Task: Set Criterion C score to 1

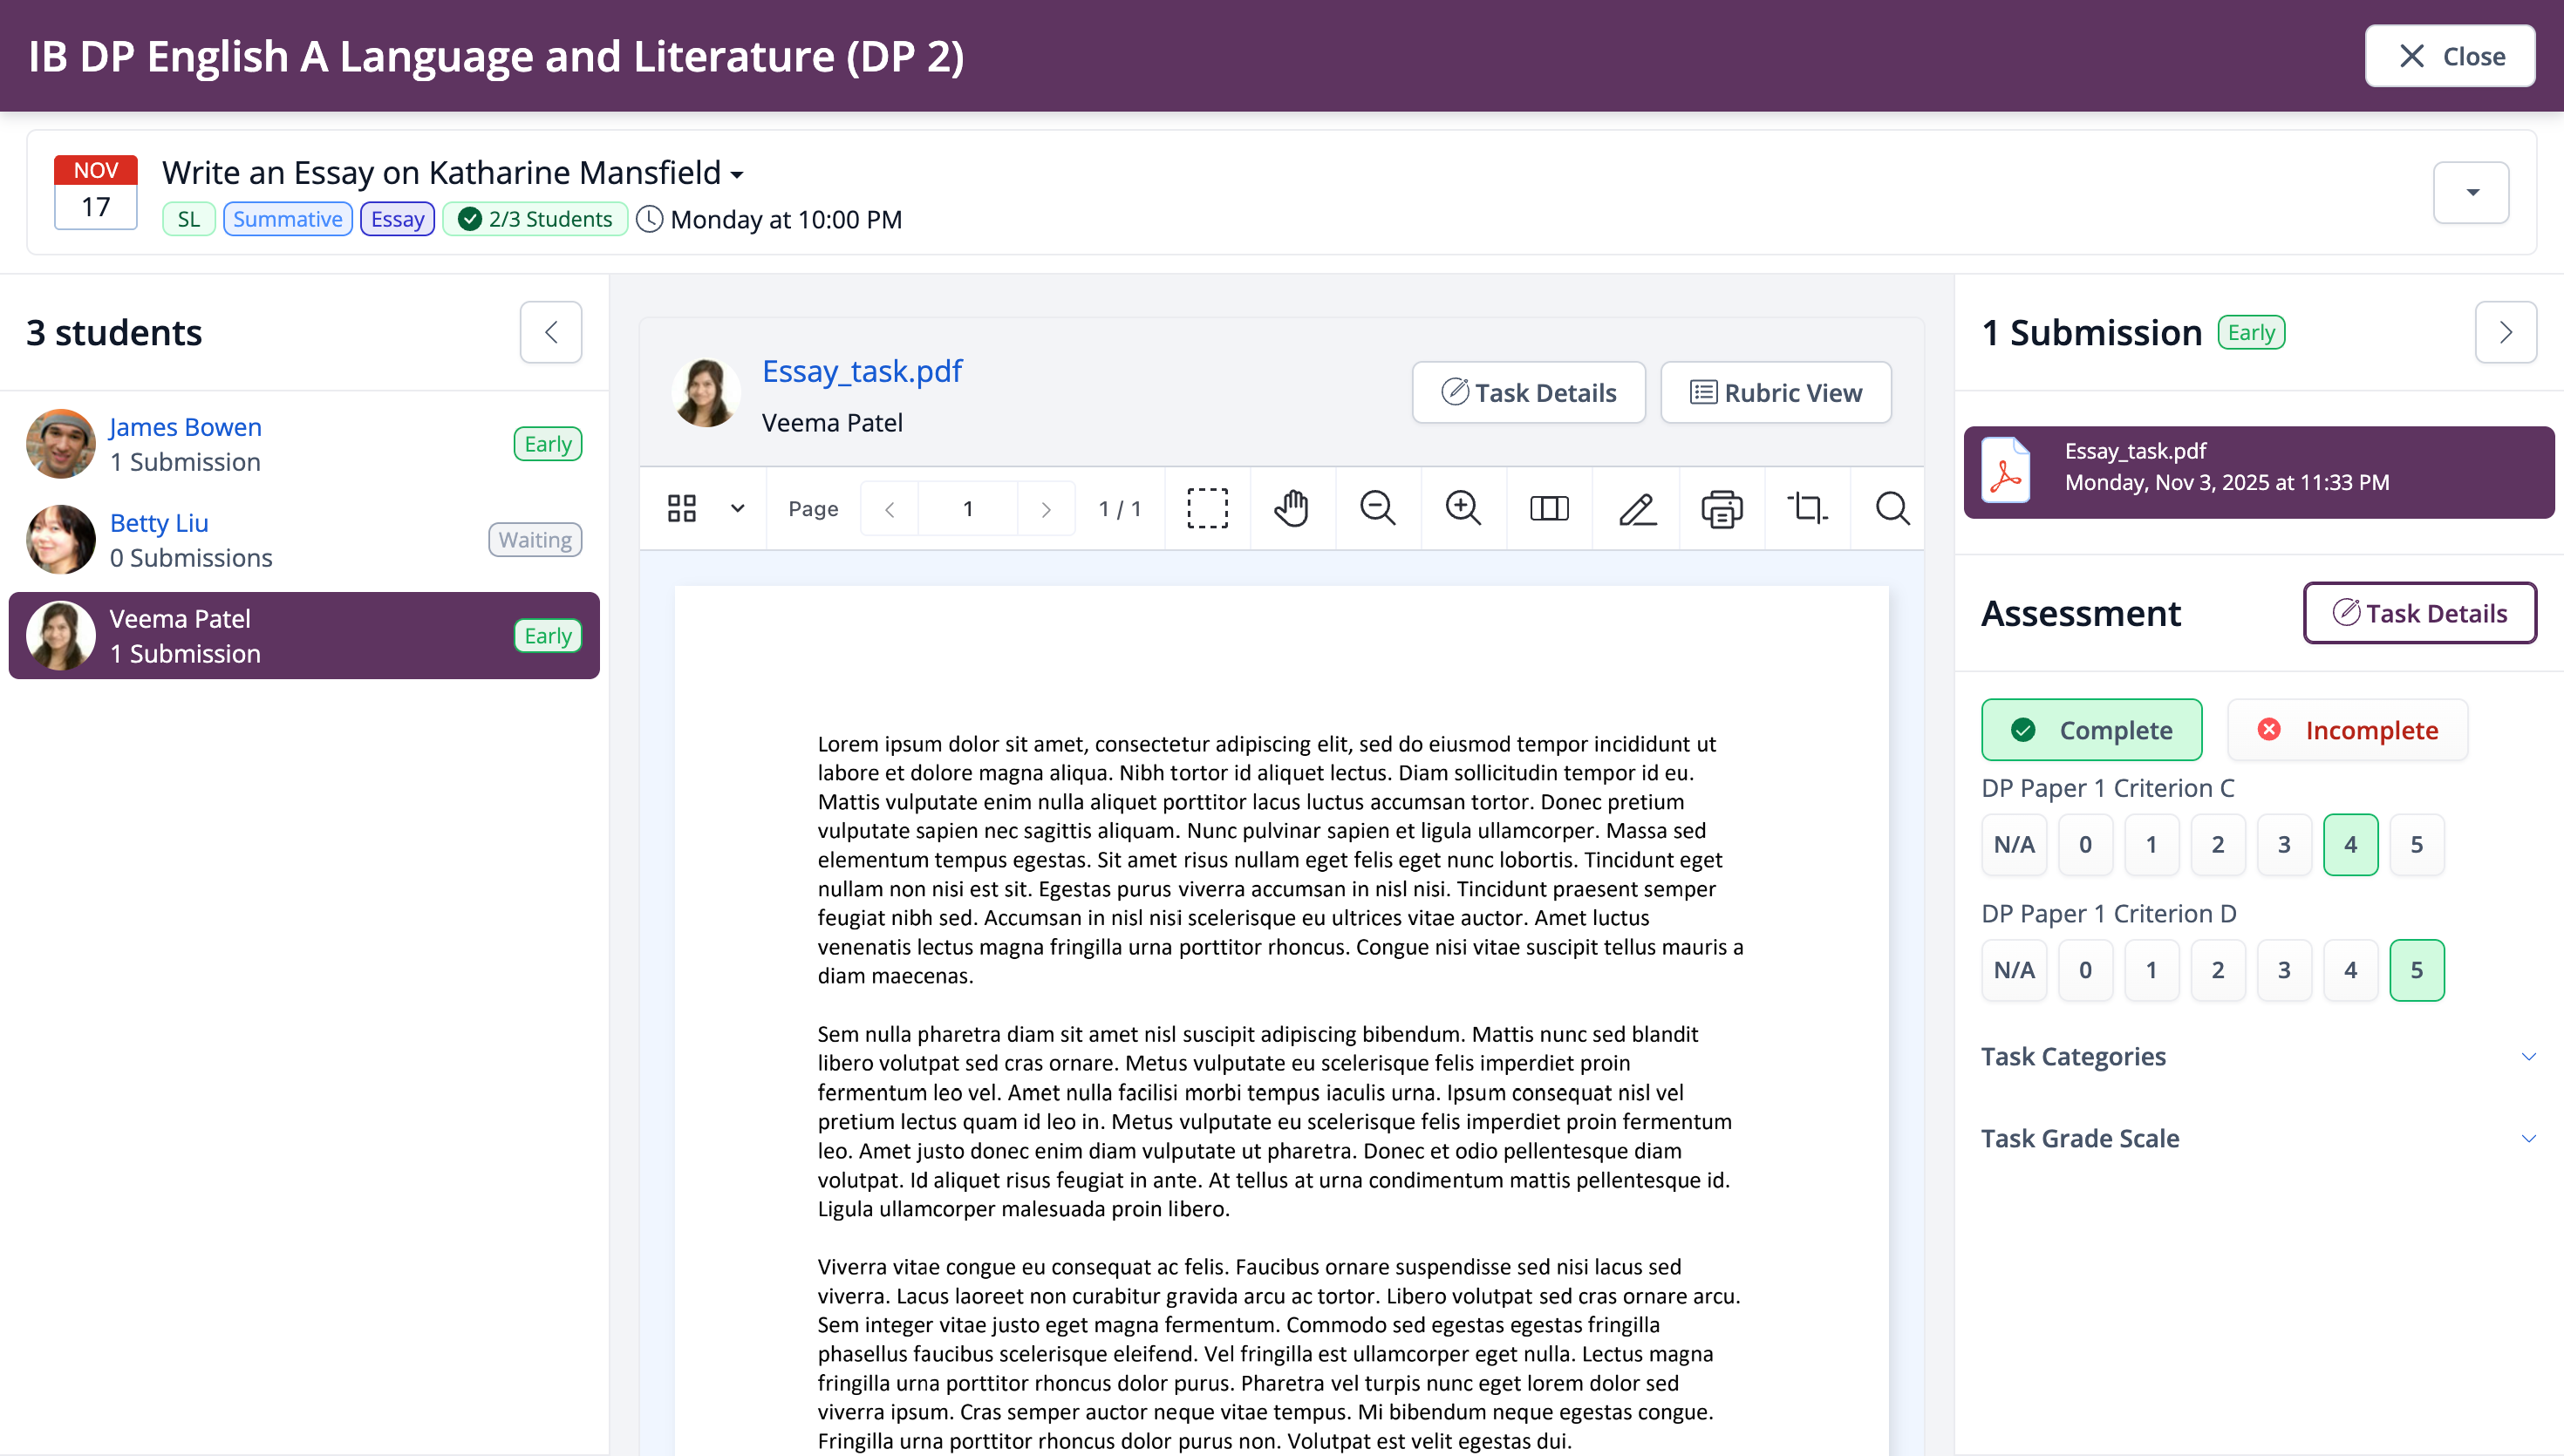Action: coord(2151,845)
